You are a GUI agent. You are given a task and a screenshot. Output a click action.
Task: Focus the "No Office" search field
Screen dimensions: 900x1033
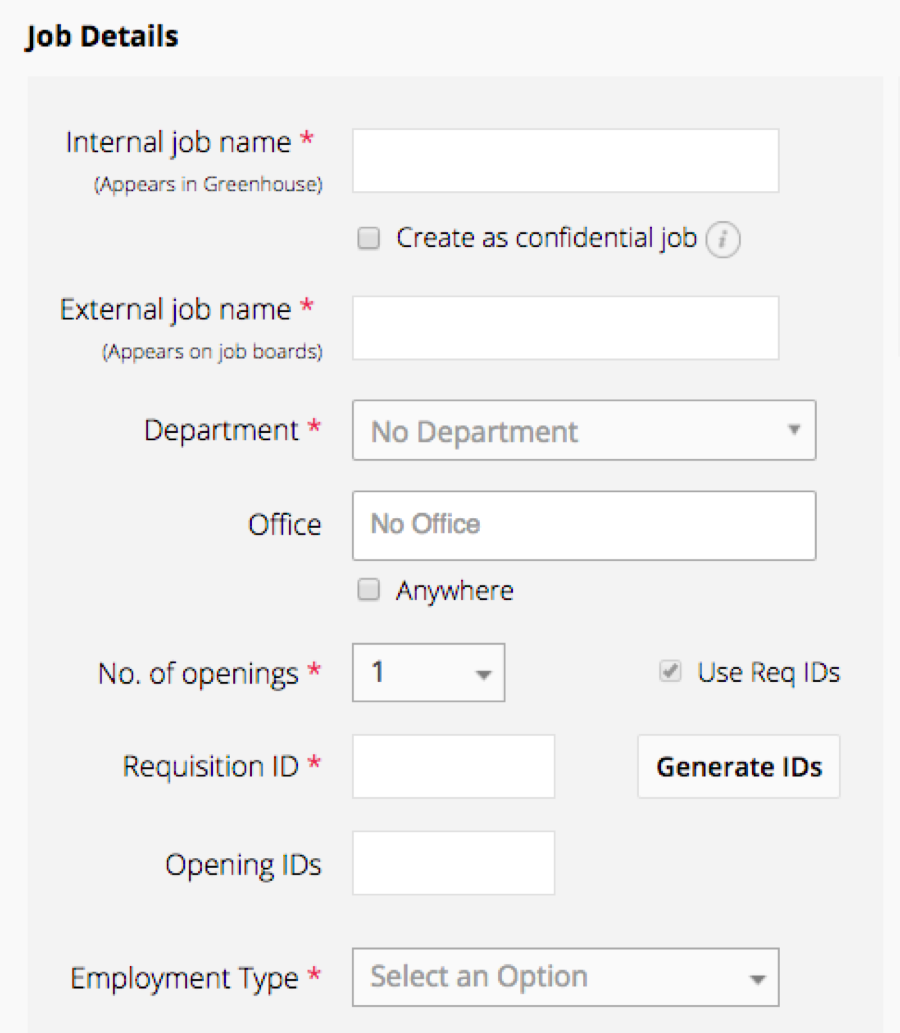584,526
